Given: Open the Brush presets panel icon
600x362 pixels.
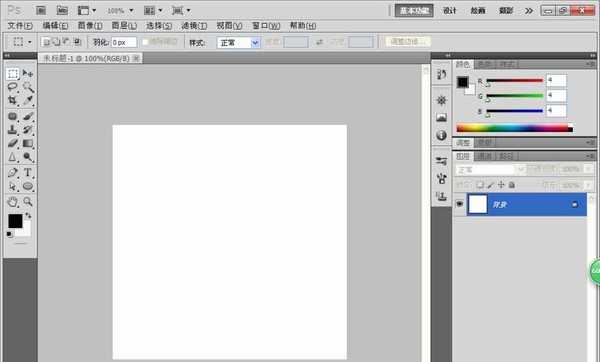Looking at the screenshot, I should (442, 161).
